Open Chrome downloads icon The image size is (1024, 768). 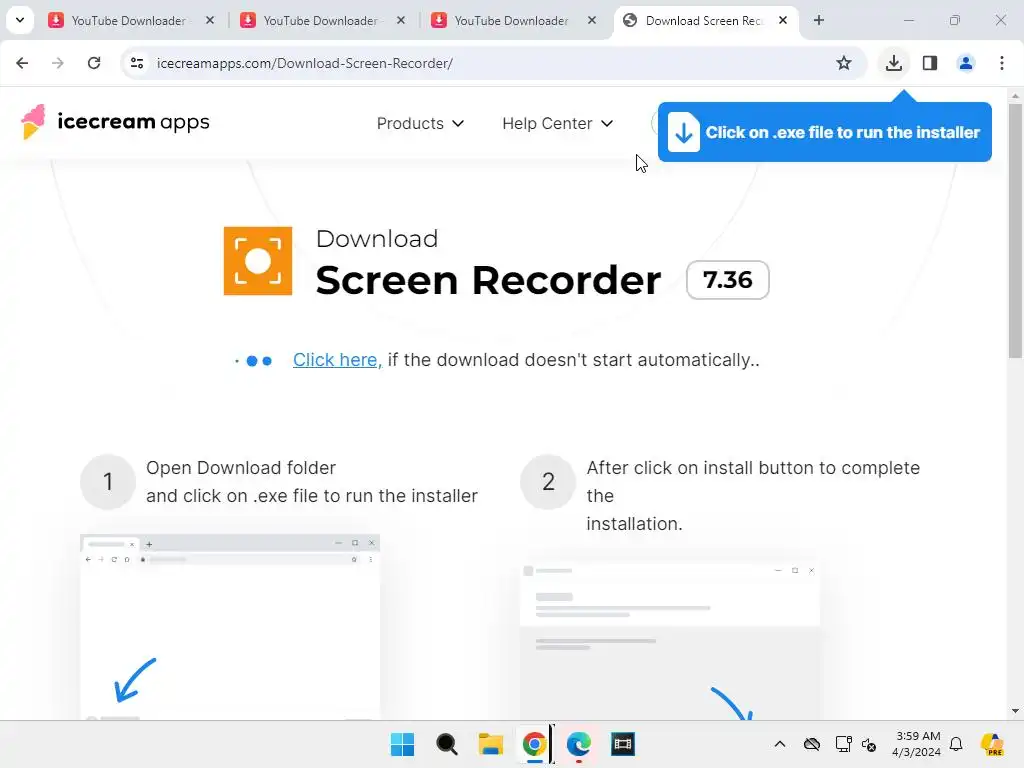[893, 63]
